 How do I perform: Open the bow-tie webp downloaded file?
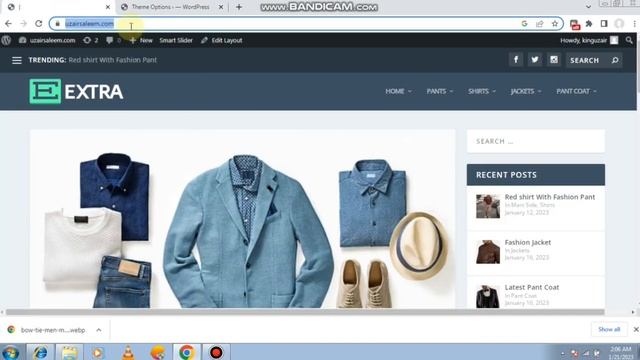(x=53, y=330)
